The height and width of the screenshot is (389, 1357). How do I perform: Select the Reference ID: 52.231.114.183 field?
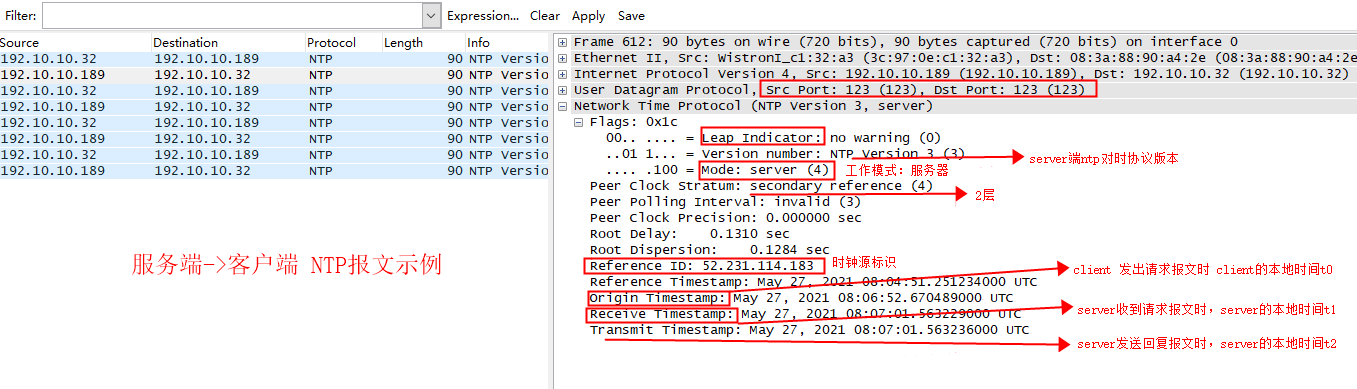(702, 266)
